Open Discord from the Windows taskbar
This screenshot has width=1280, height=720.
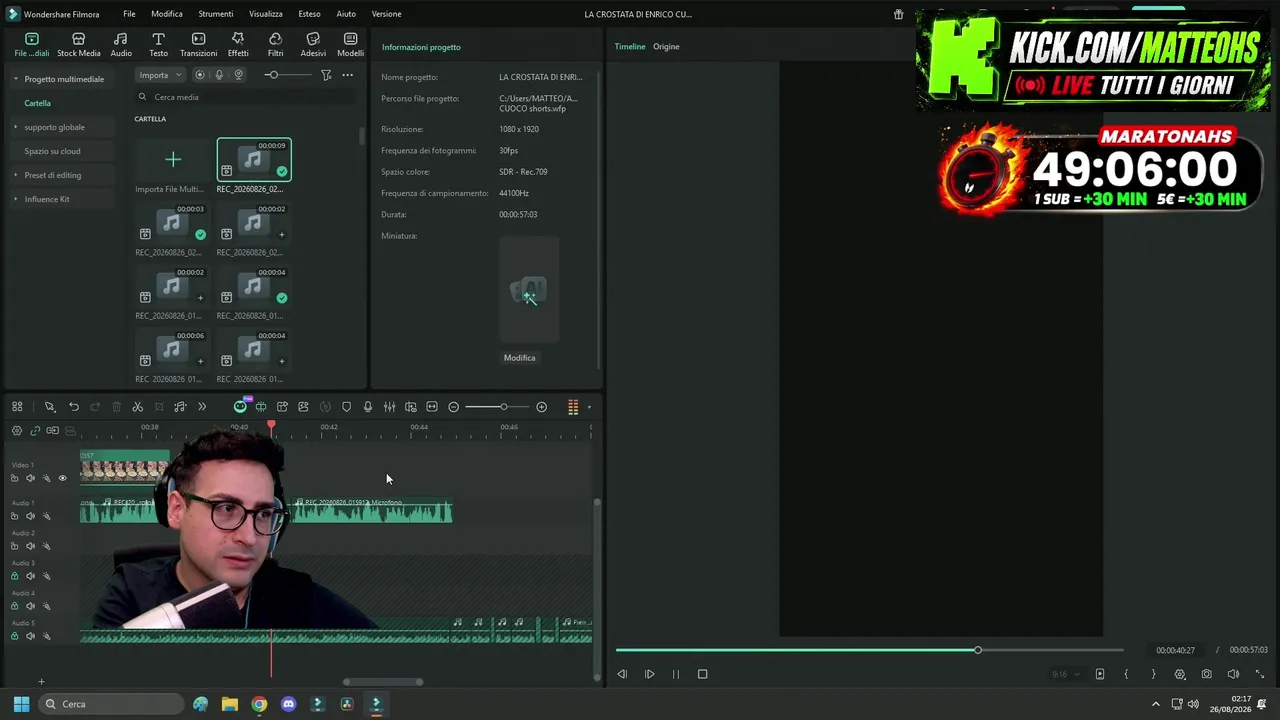tap(289, 704)
